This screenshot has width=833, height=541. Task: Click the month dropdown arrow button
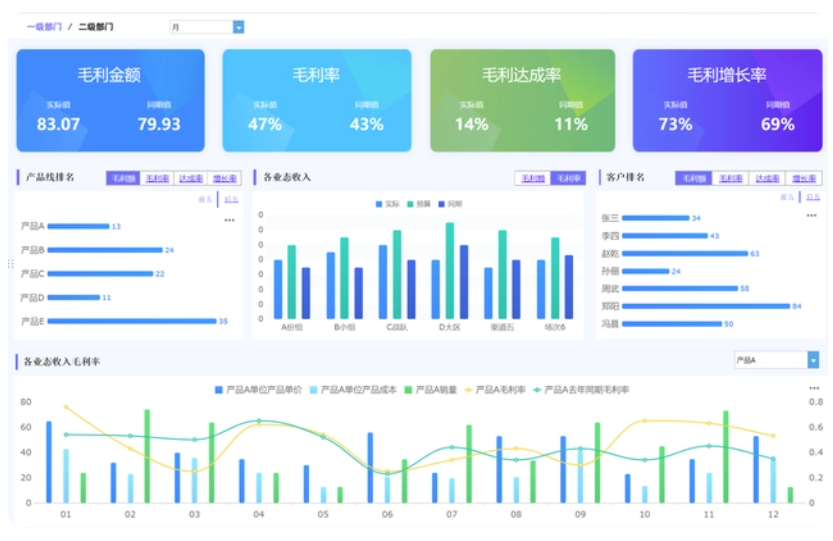239,27
